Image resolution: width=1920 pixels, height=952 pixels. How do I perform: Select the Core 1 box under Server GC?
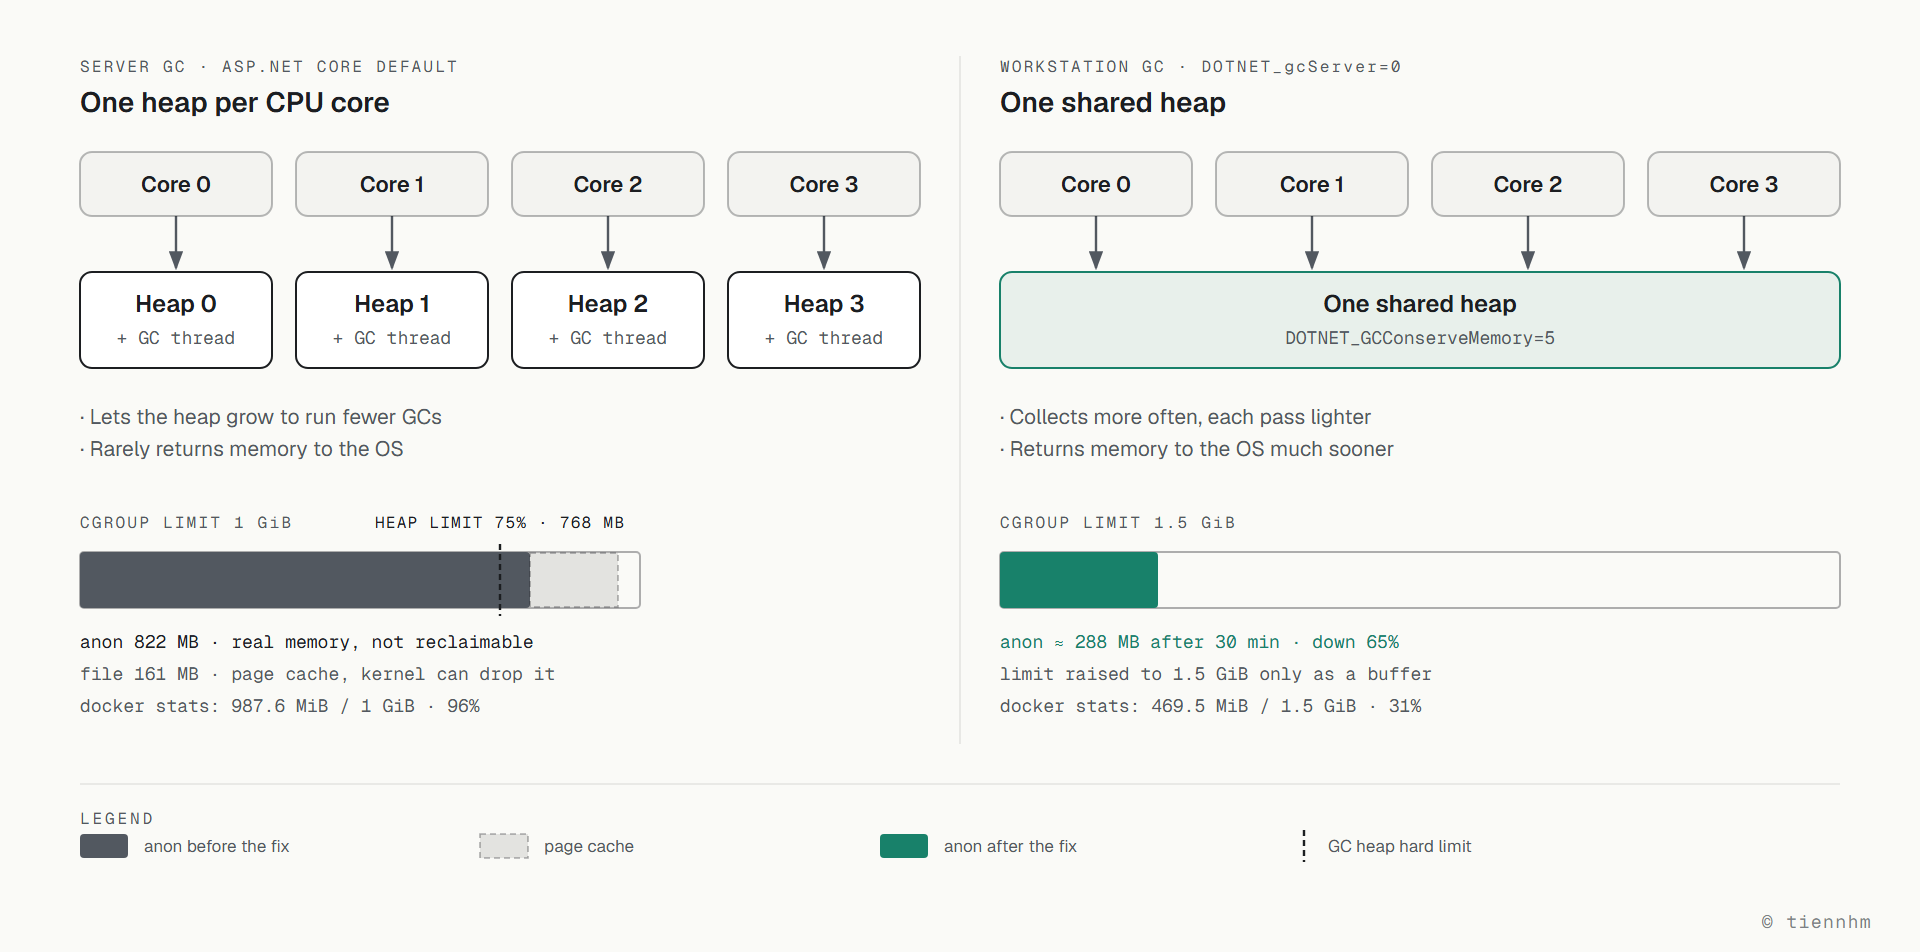click(x=392, y=184)
